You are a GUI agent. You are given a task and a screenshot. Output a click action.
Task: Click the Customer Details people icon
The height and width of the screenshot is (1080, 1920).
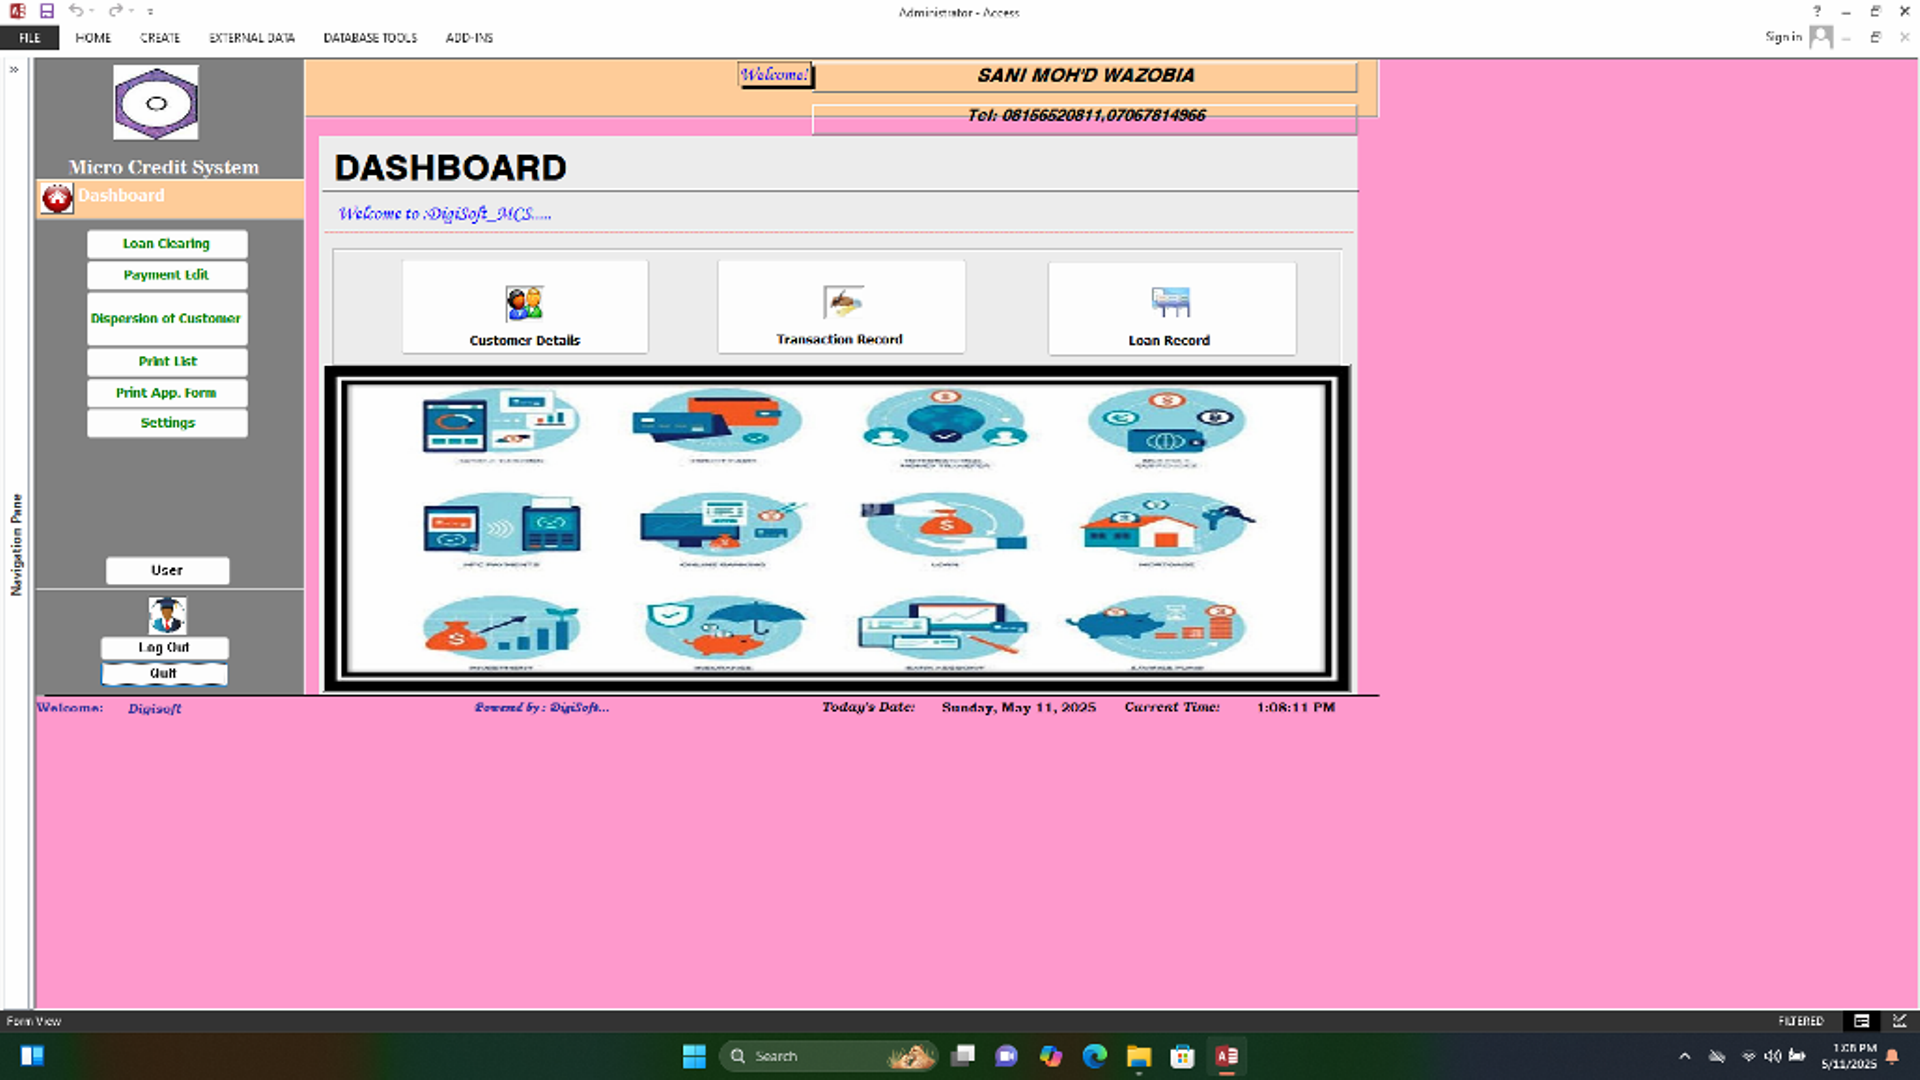click(524, 302)
